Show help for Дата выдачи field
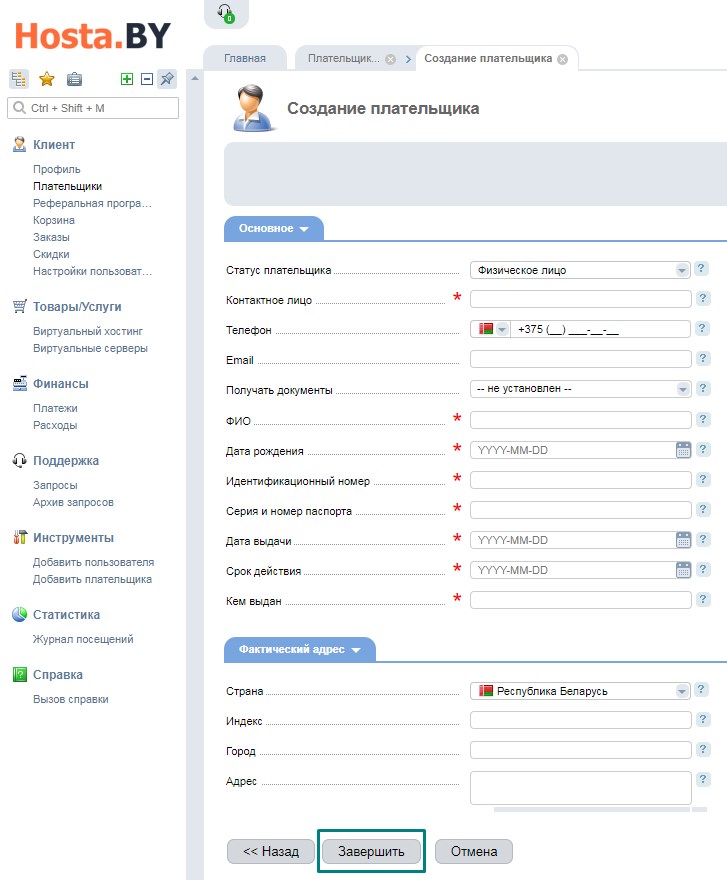 [x=703, y=539]
